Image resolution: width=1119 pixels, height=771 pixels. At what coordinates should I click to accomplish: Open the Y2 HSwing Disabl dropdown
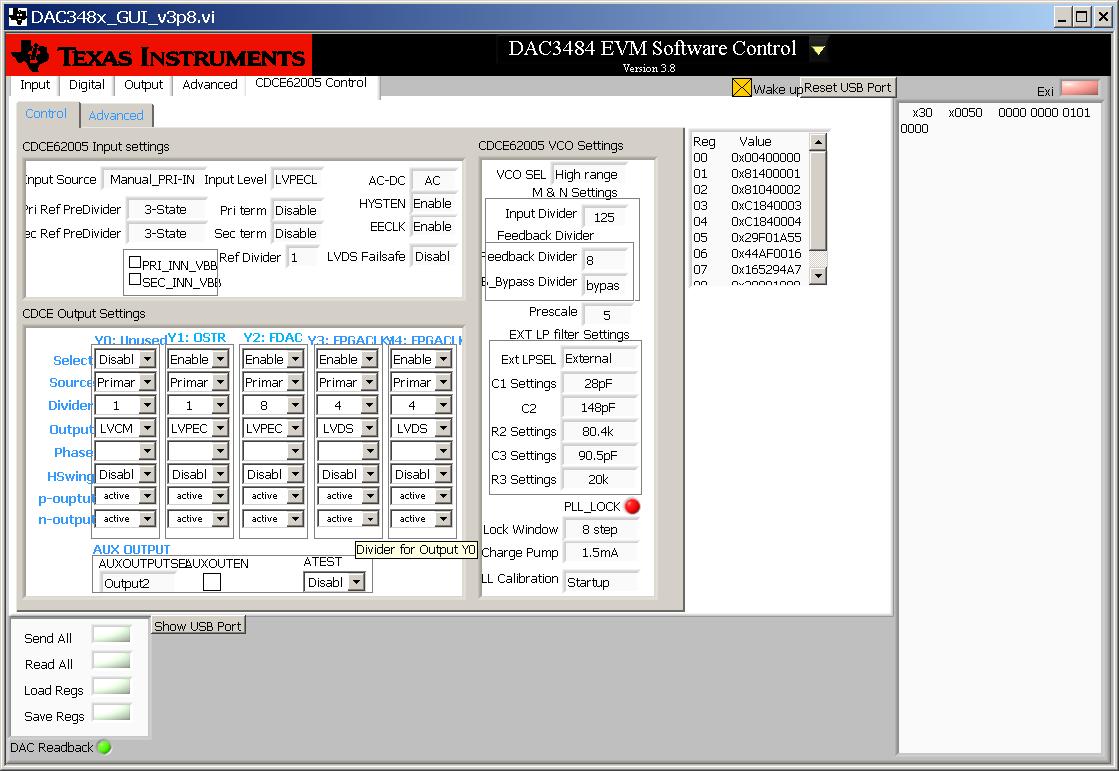coord(273,474)
